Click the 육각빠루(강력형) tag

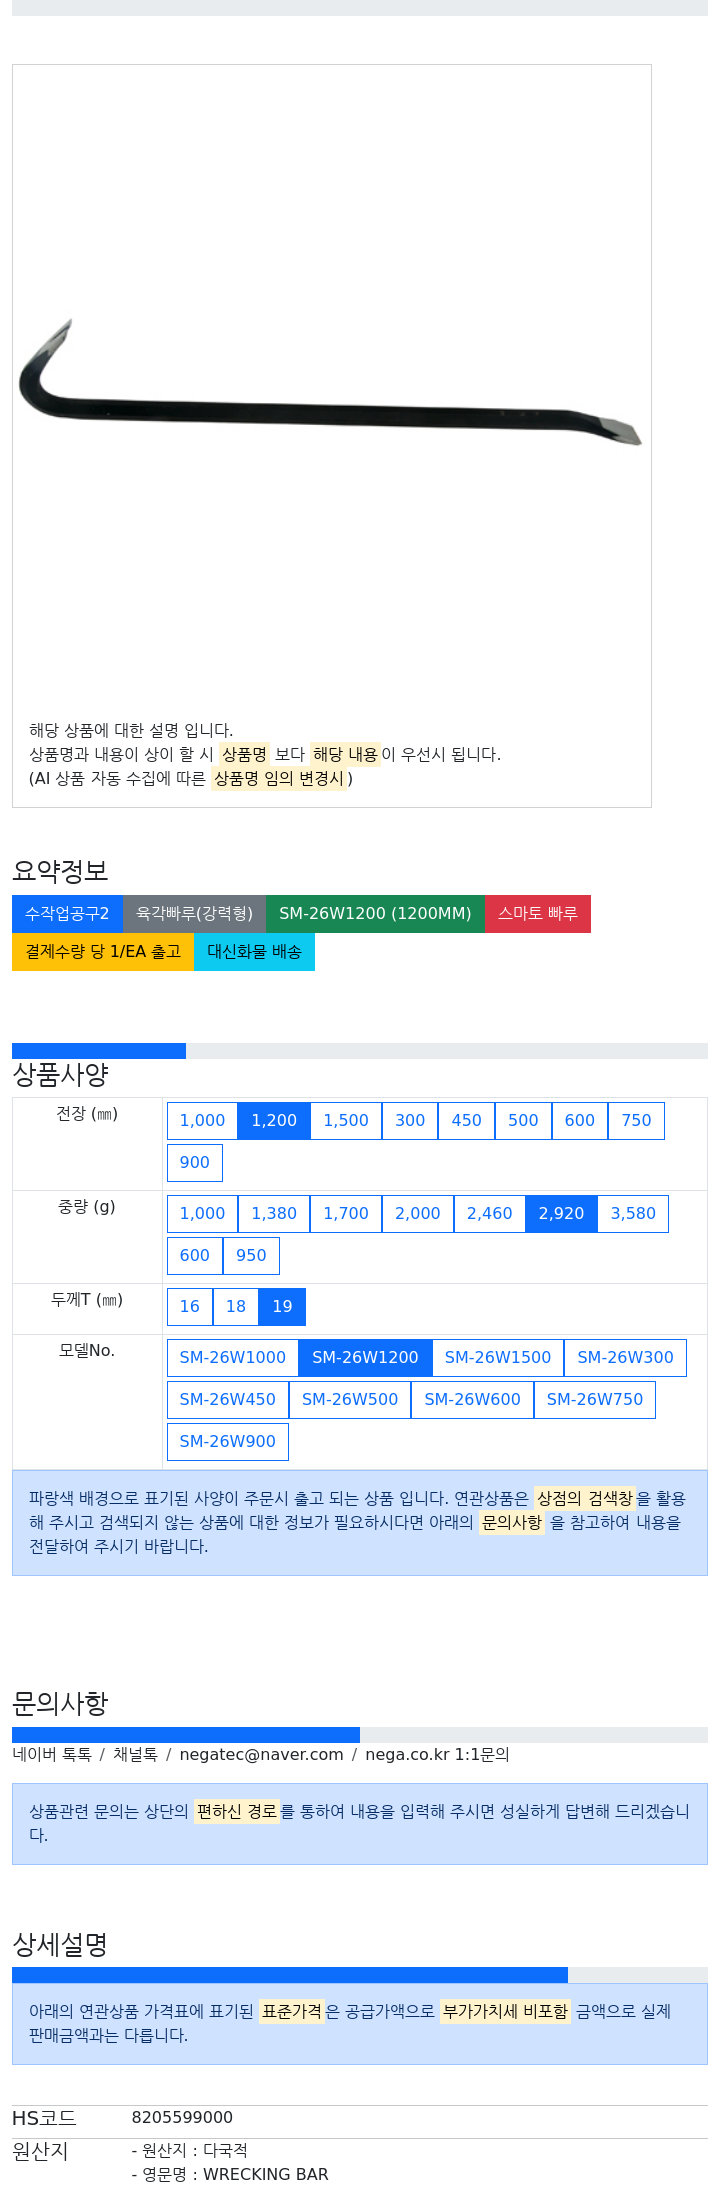[x=194, y=914]
